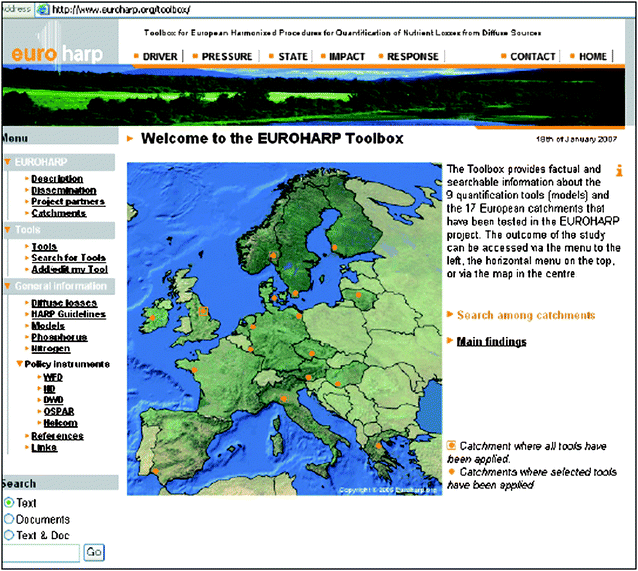Screen dimensions: 638x571
Task: Click the catchment dot in the Czech Republic
Action: click(x=312, y=354)
